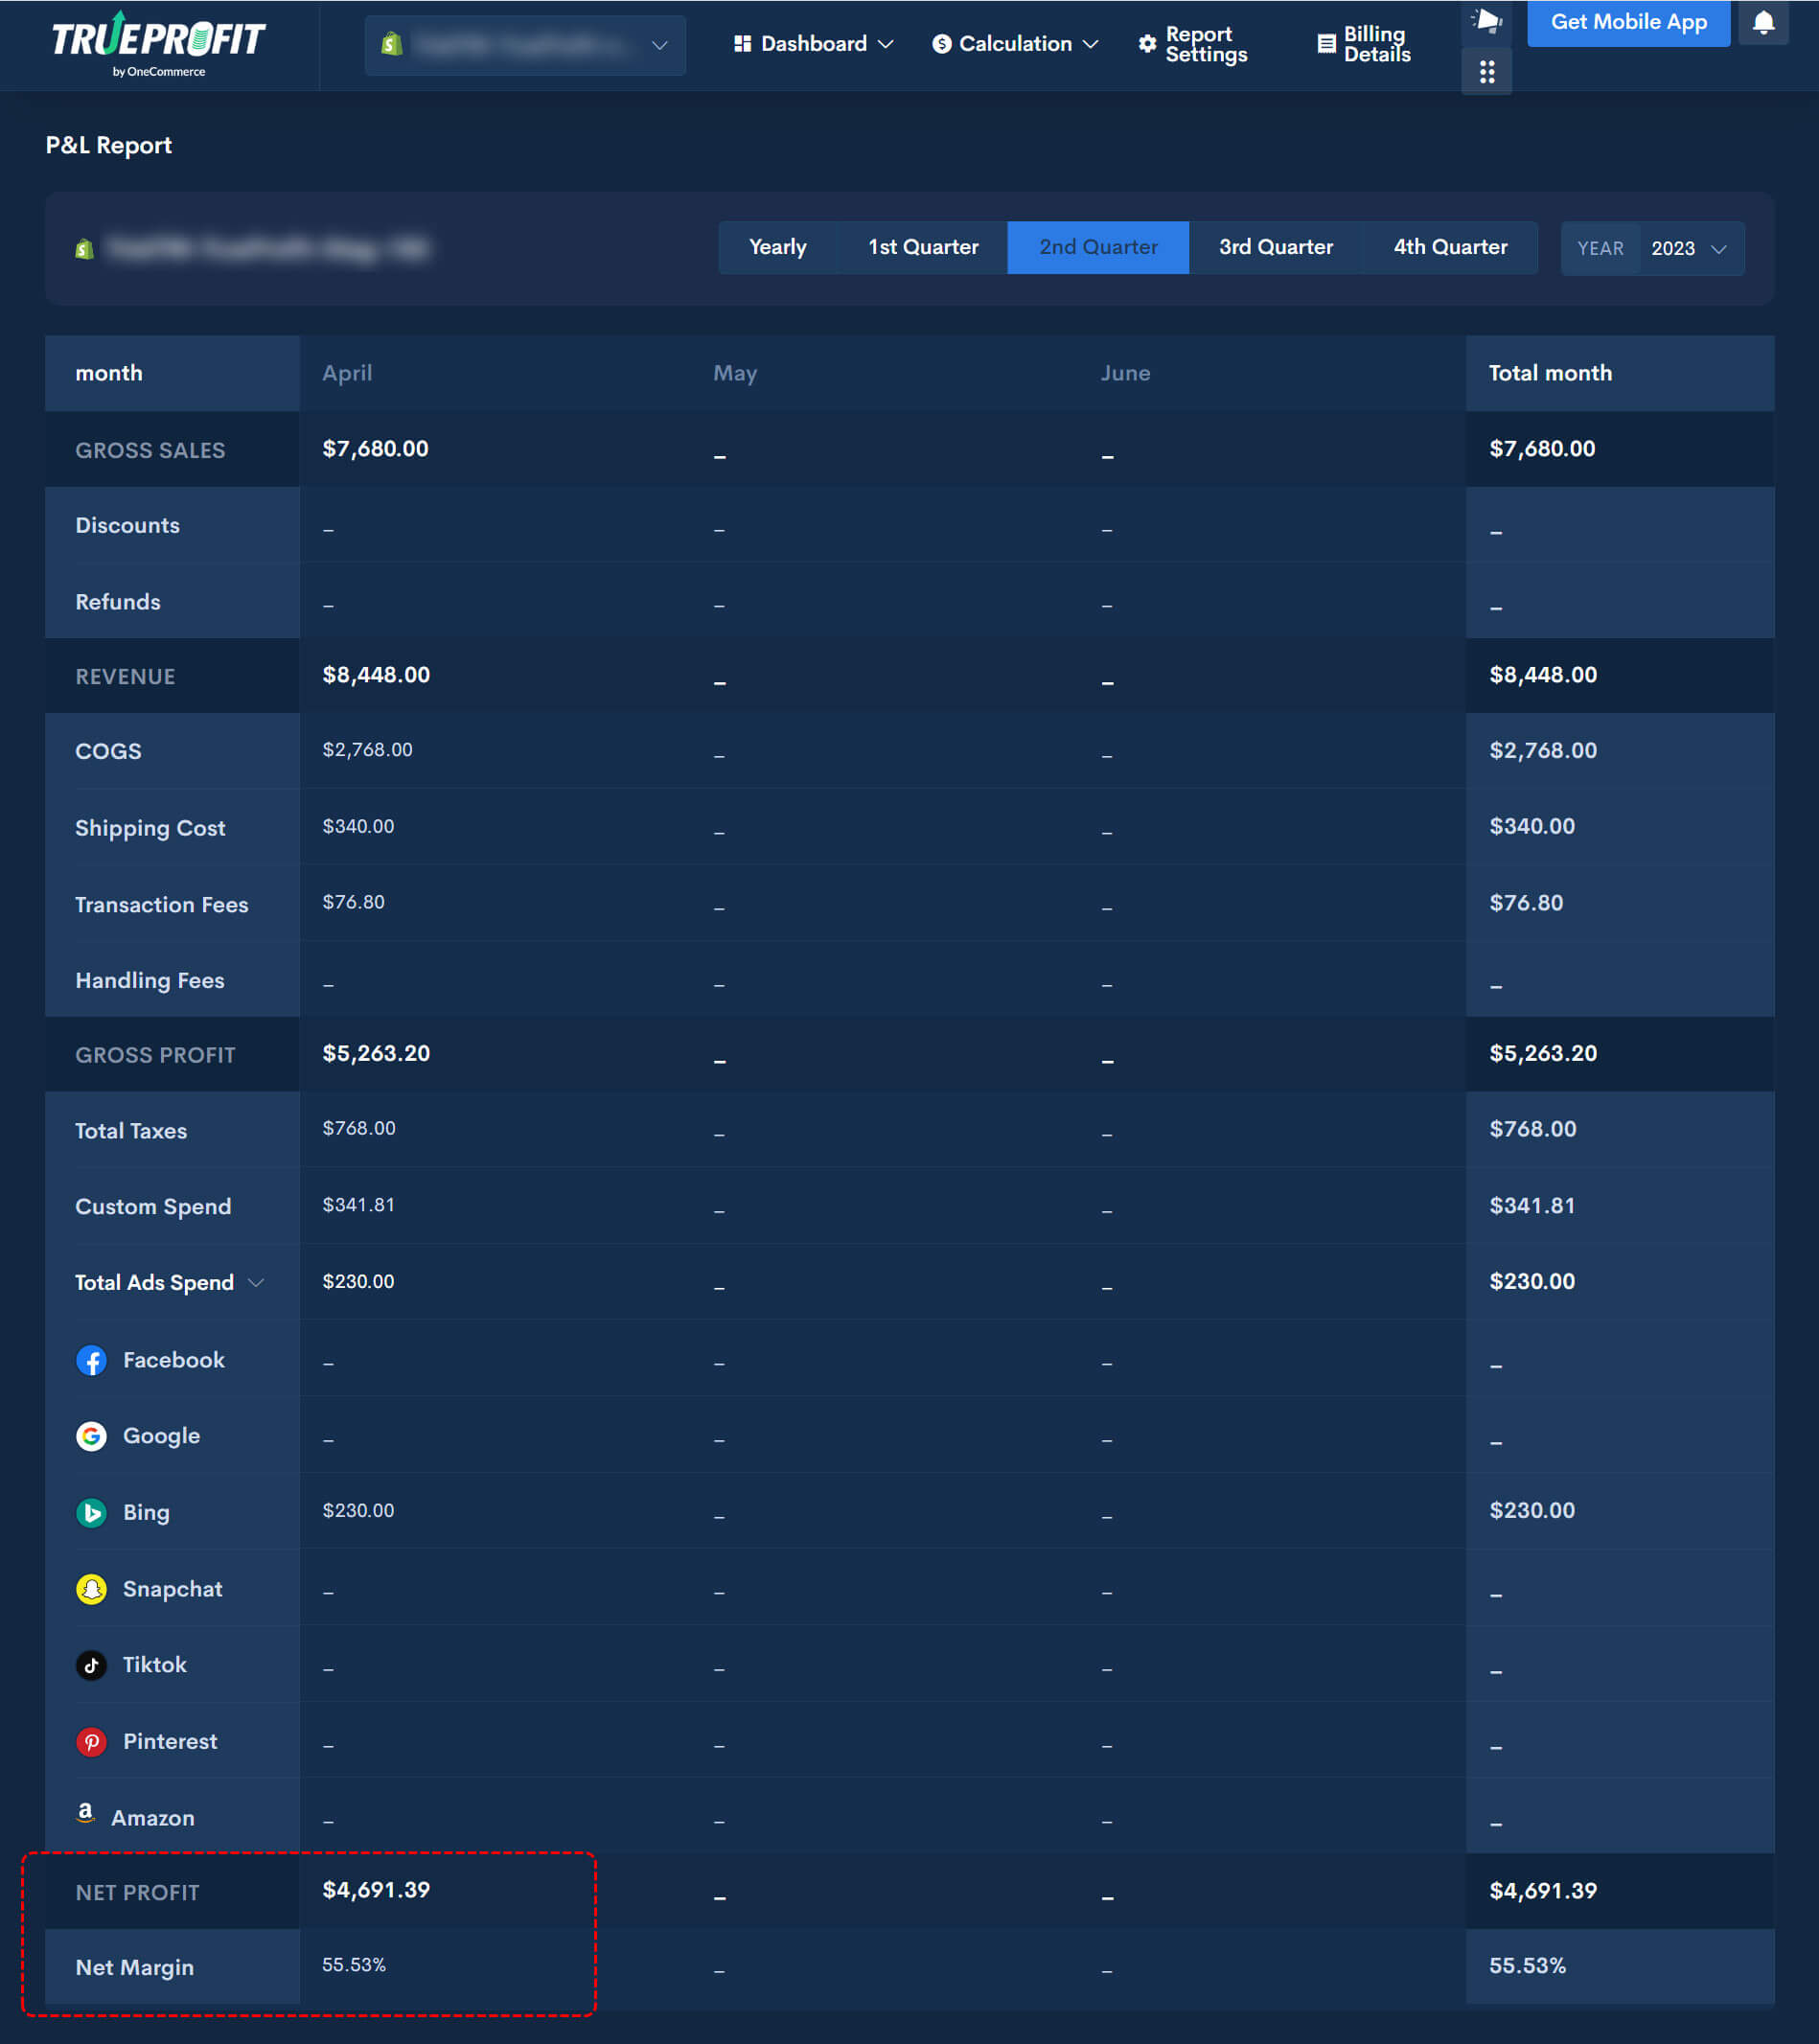Expand the Dashboard menu
1819x2044 pixels.
tap(813, 44)
